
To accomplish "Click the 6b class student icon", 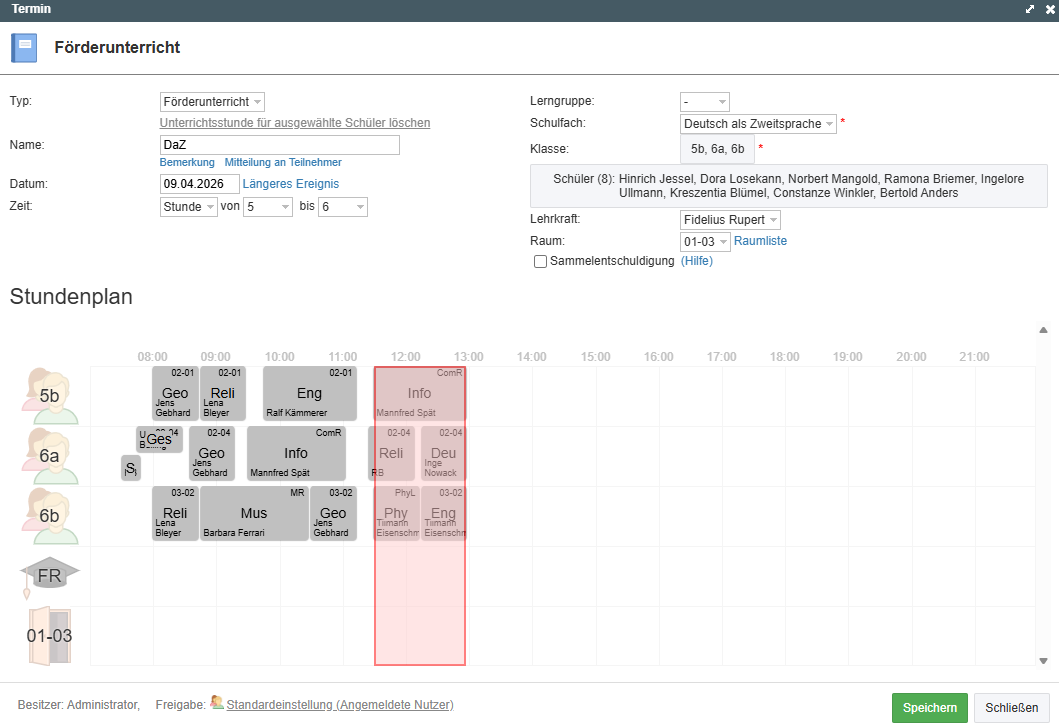I will click(49, 516).
